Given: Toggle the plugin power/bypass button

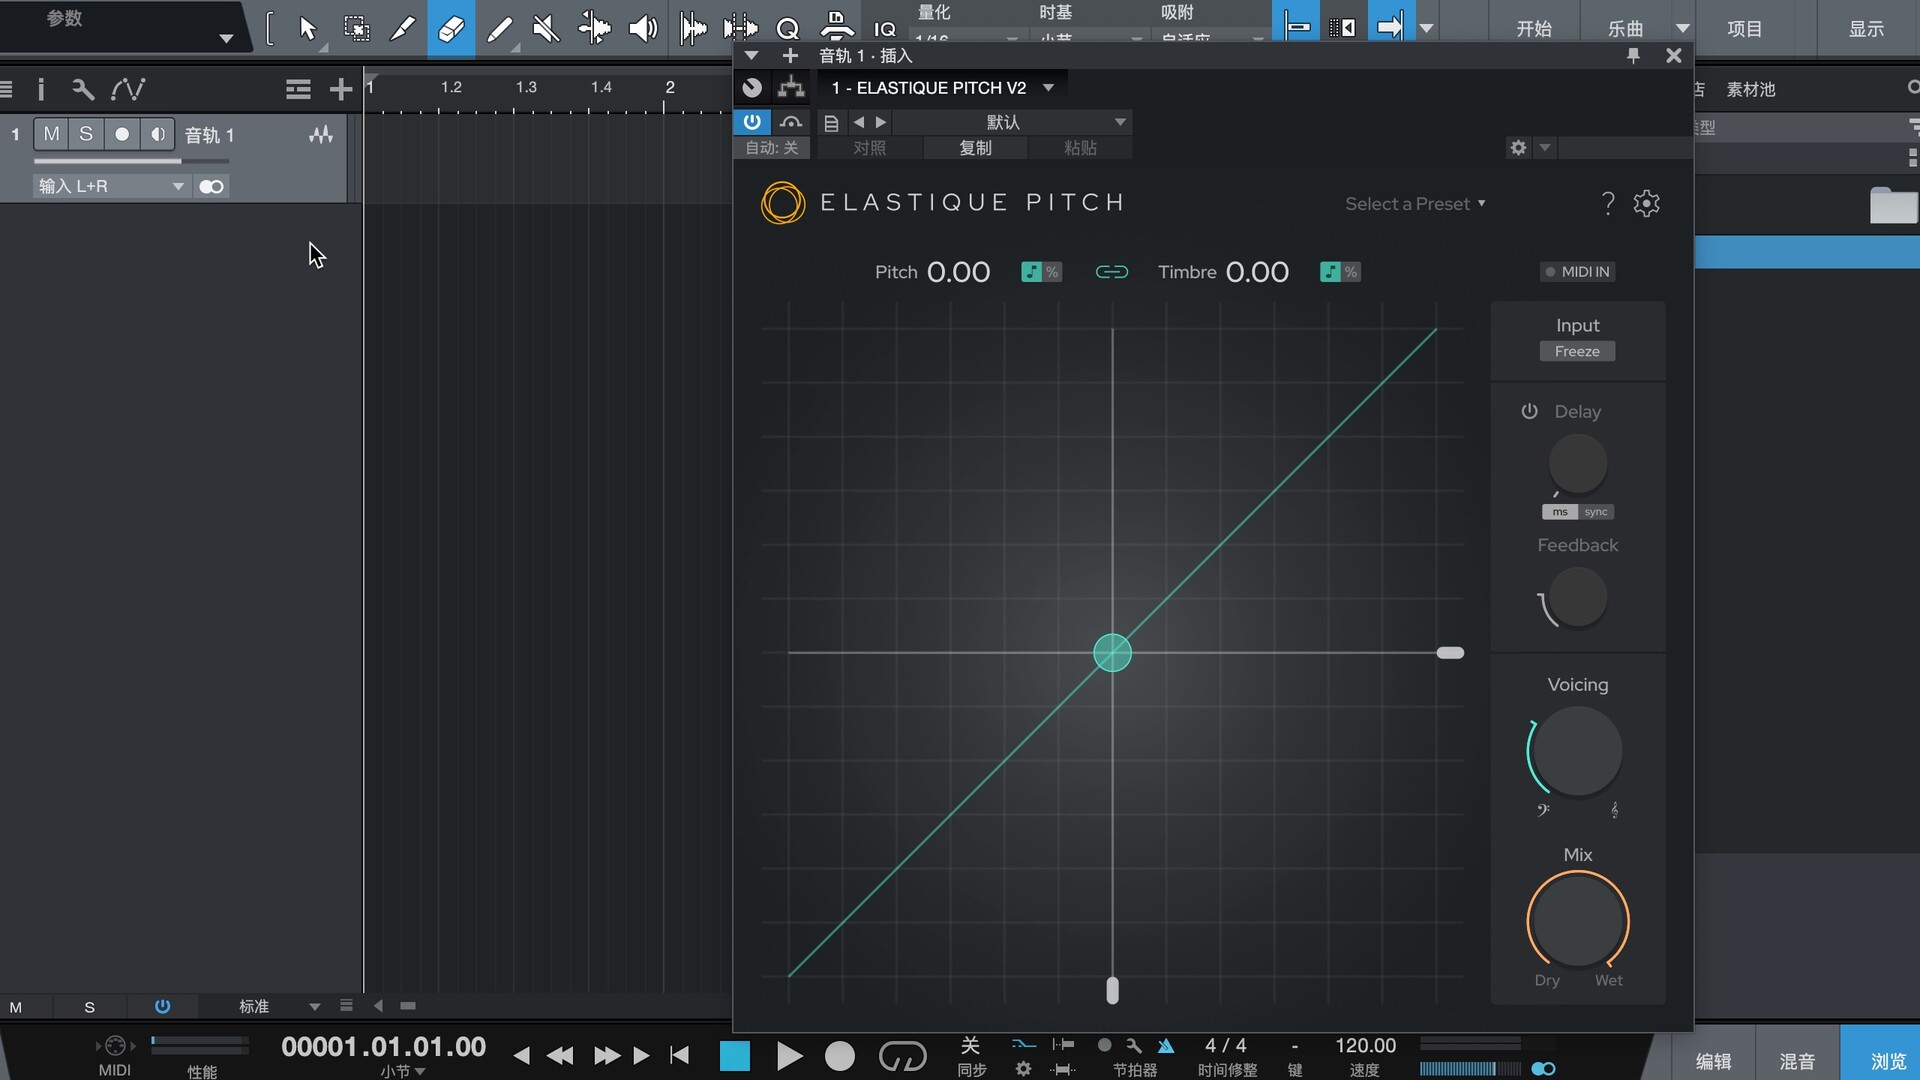Looking at the screenshot, I should 752,122.
